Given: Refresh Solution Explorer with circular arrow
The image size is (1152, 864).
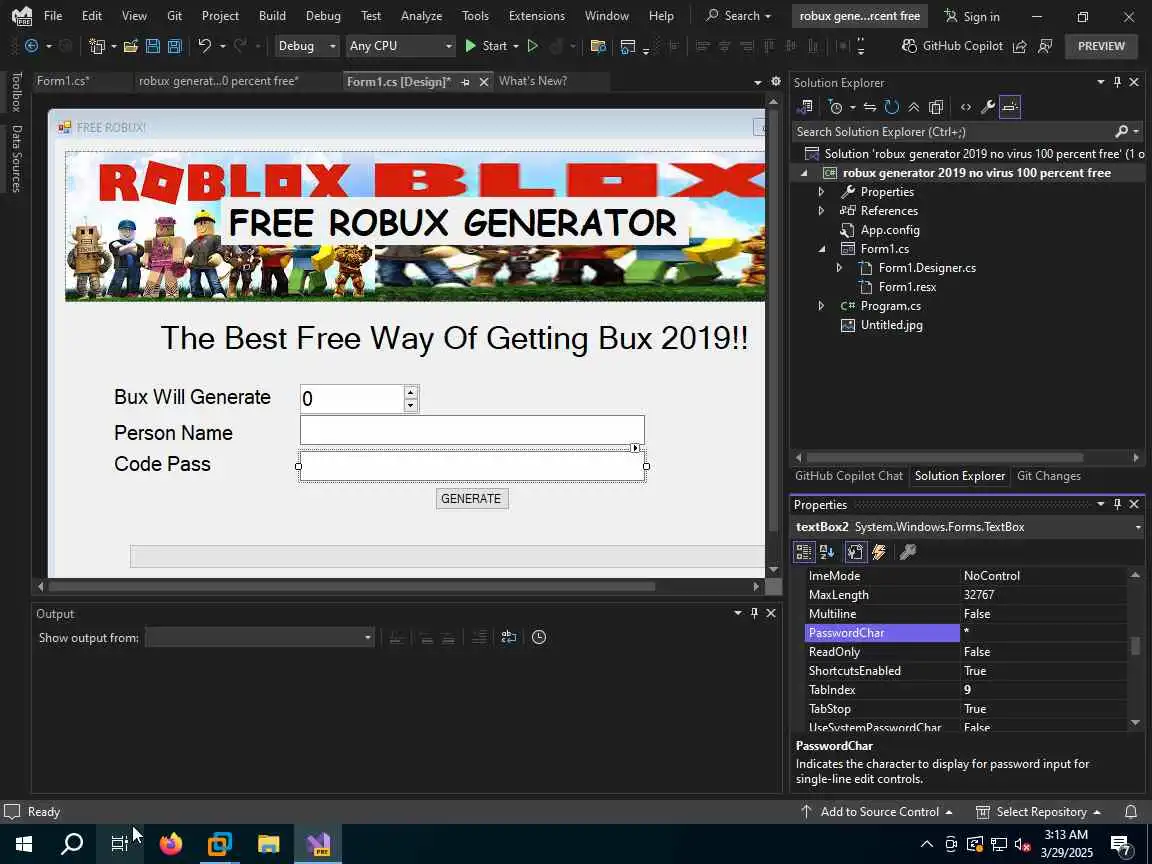Looking at the screenshot, I should pos(892,107).
